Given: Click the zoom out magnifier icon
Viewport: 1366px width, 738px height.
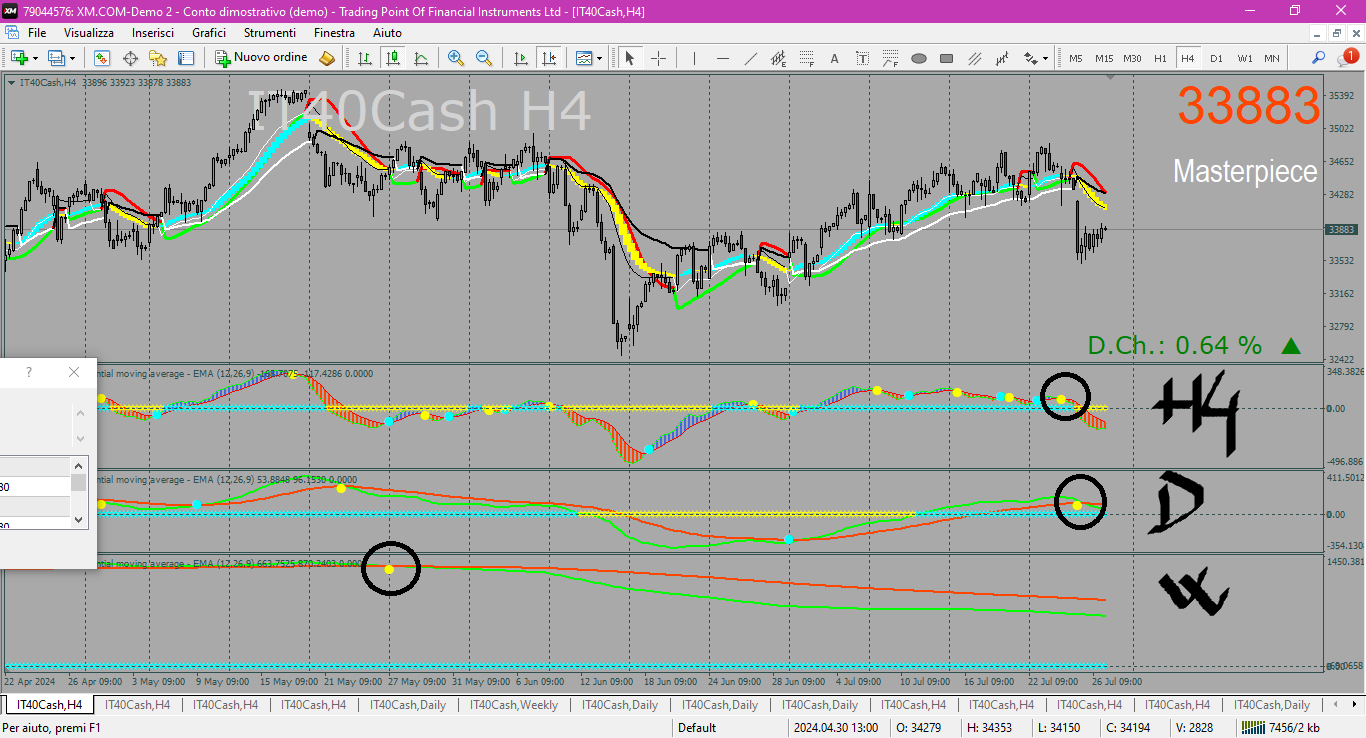Looking at the screenshot, I should click(484, 58).
